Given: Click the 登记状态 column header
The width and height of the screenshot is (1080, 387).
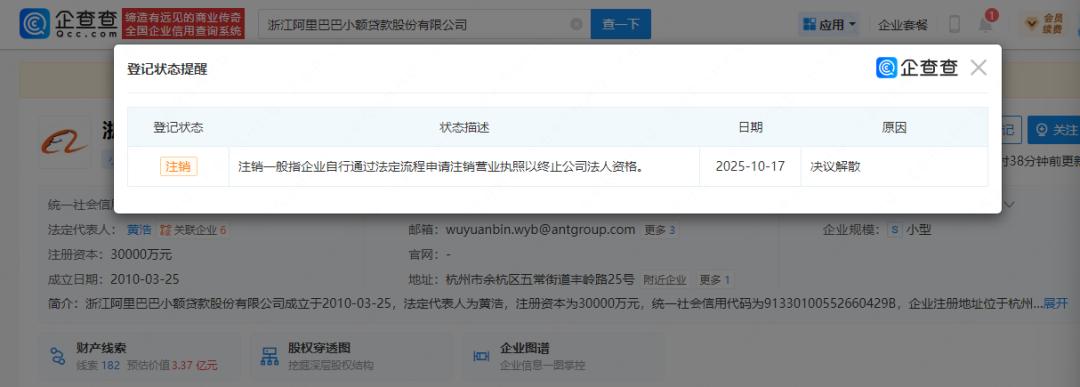Looking at the screenshot, I should (x=178, y=127).
